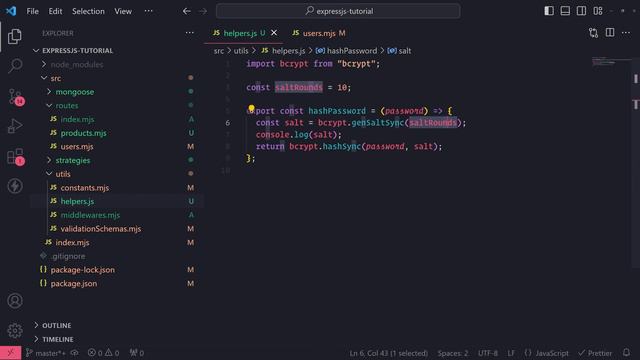The image size is (640, 360).
Task: Open the Extensions view
Action: (16, 156)
